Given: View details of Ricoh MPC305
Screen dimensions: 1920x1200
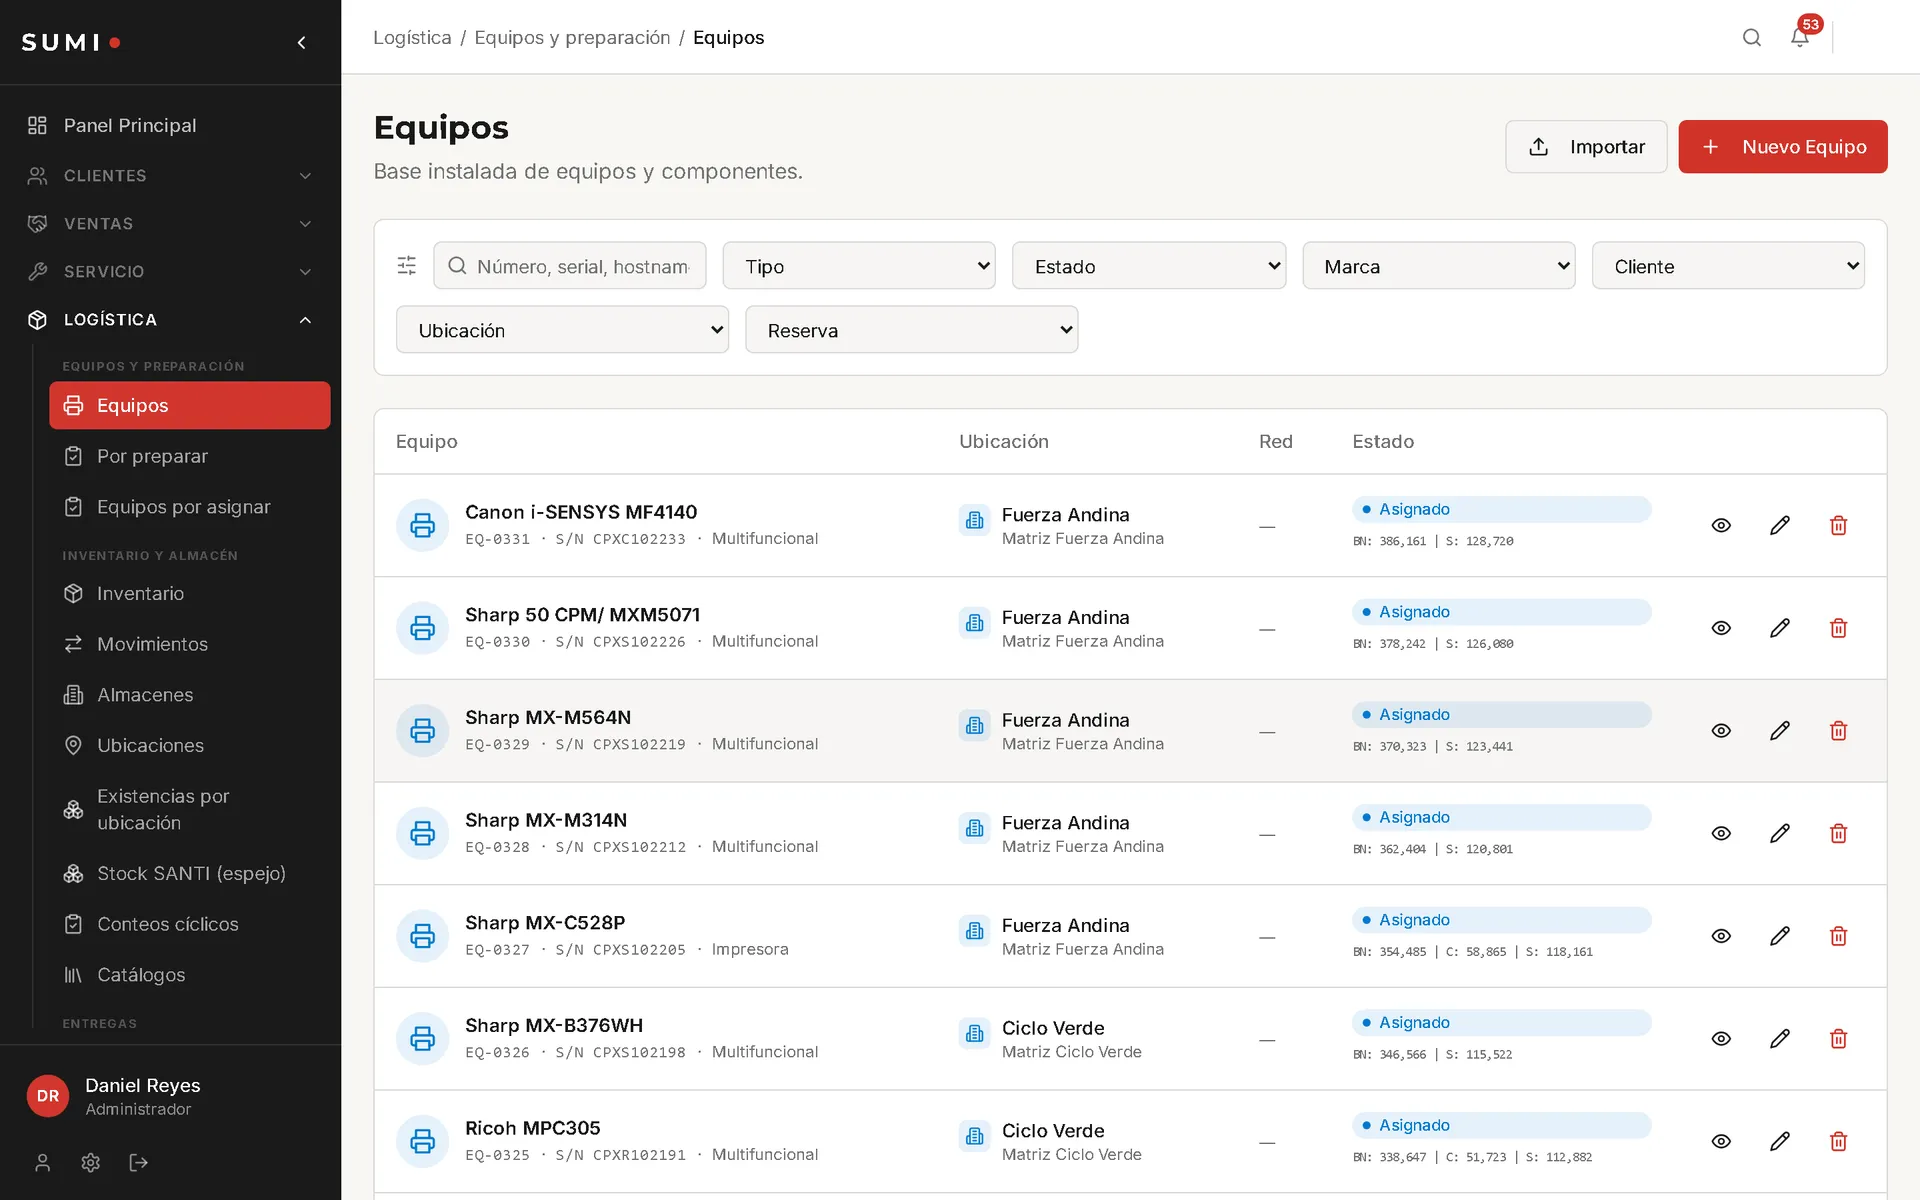Looking at the screenshot, I should pyautogui.click(x=1721, y=1142).
